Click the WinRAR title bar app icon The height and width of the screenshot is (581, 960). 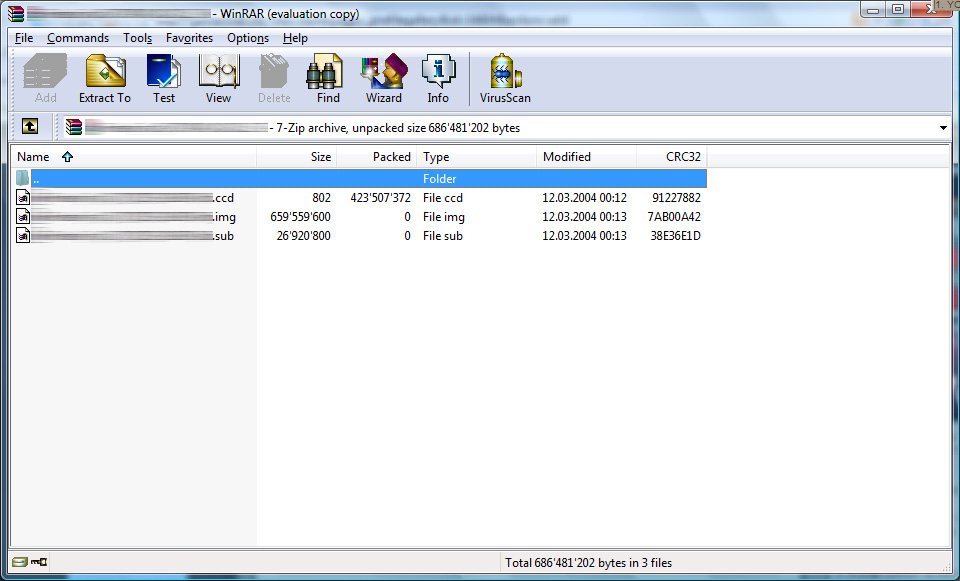tap(16, 13)
